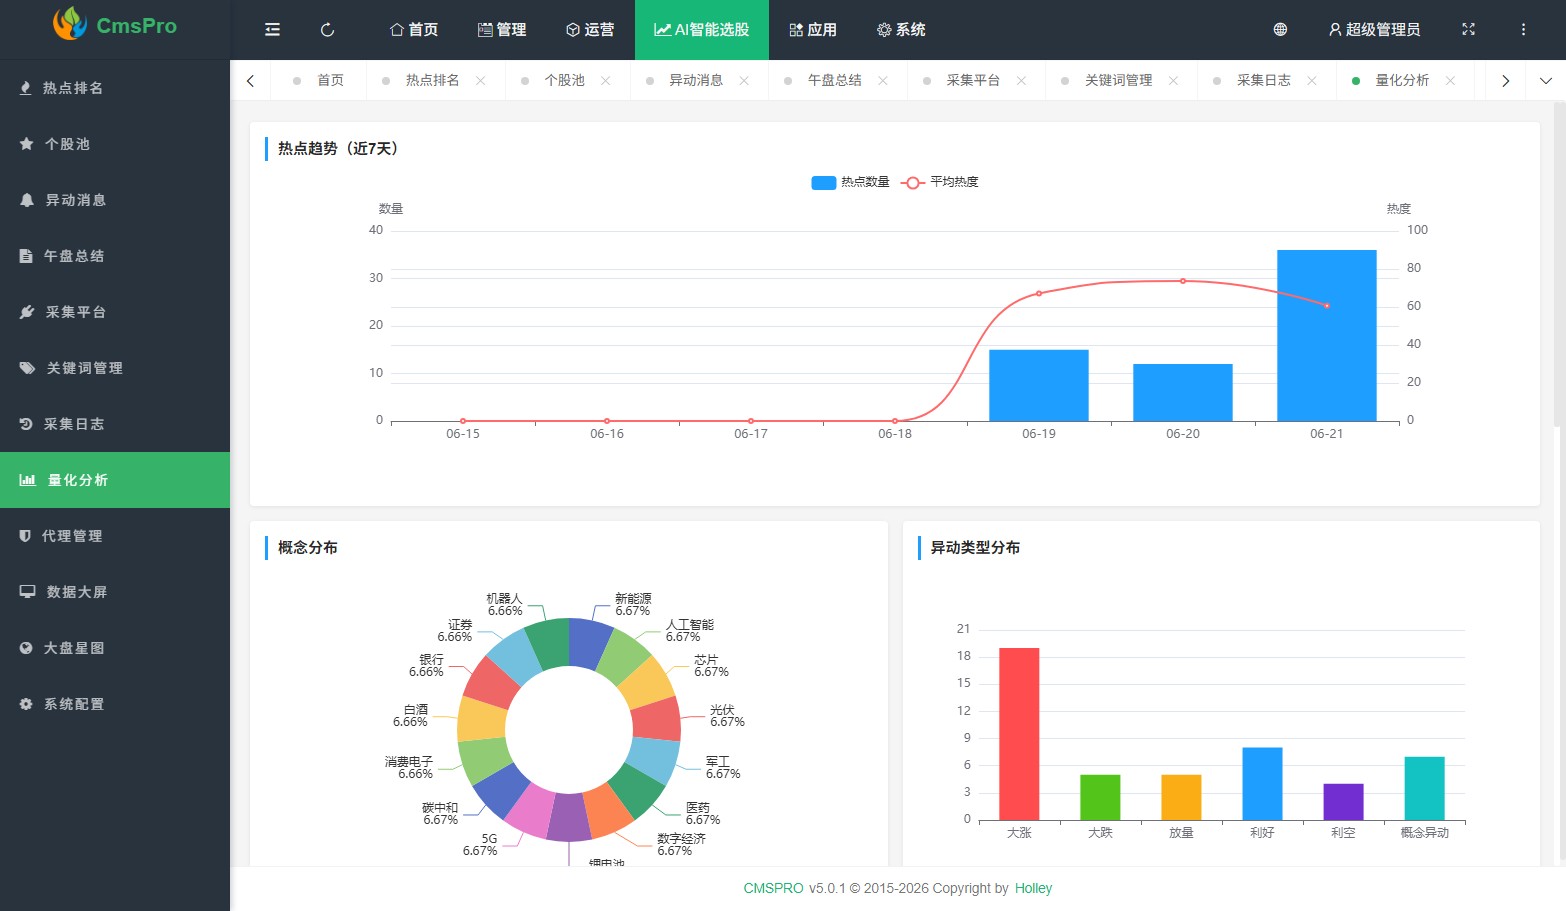
Task: Switch to 午盘总结 page tab
Action: (834, 81)
